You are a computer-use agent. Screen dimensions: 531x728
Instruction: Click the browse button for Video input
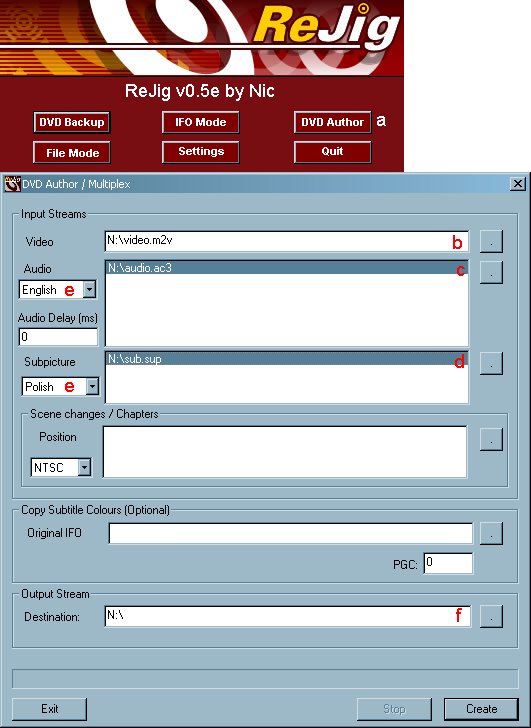tap(491, 241)
